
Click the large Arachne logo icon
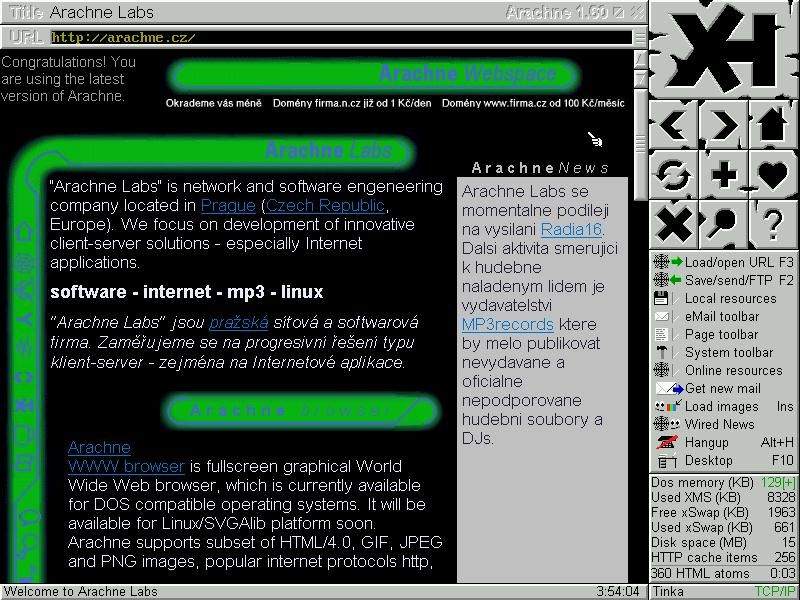[724, 49]
